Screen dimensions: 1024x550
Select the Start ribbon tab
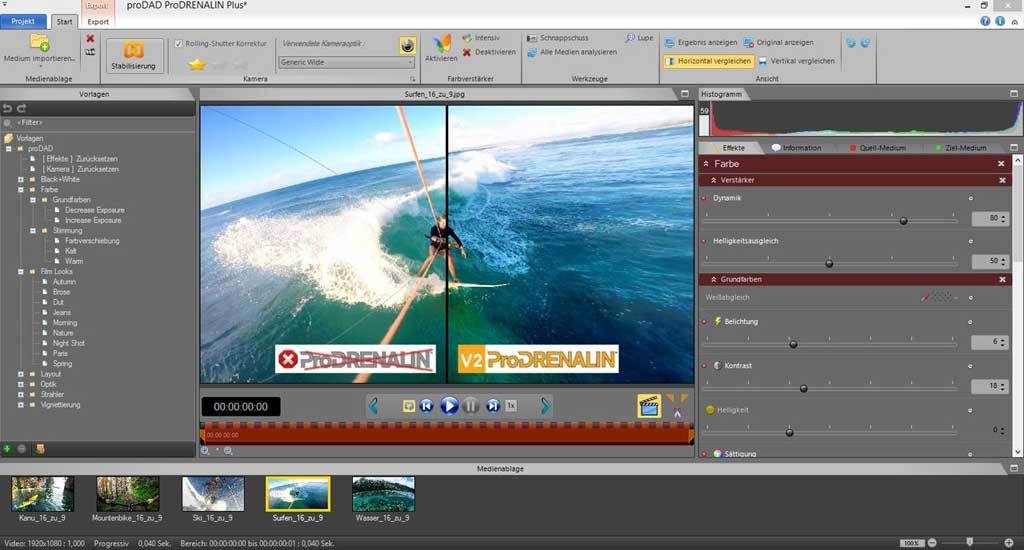point(64,22)
